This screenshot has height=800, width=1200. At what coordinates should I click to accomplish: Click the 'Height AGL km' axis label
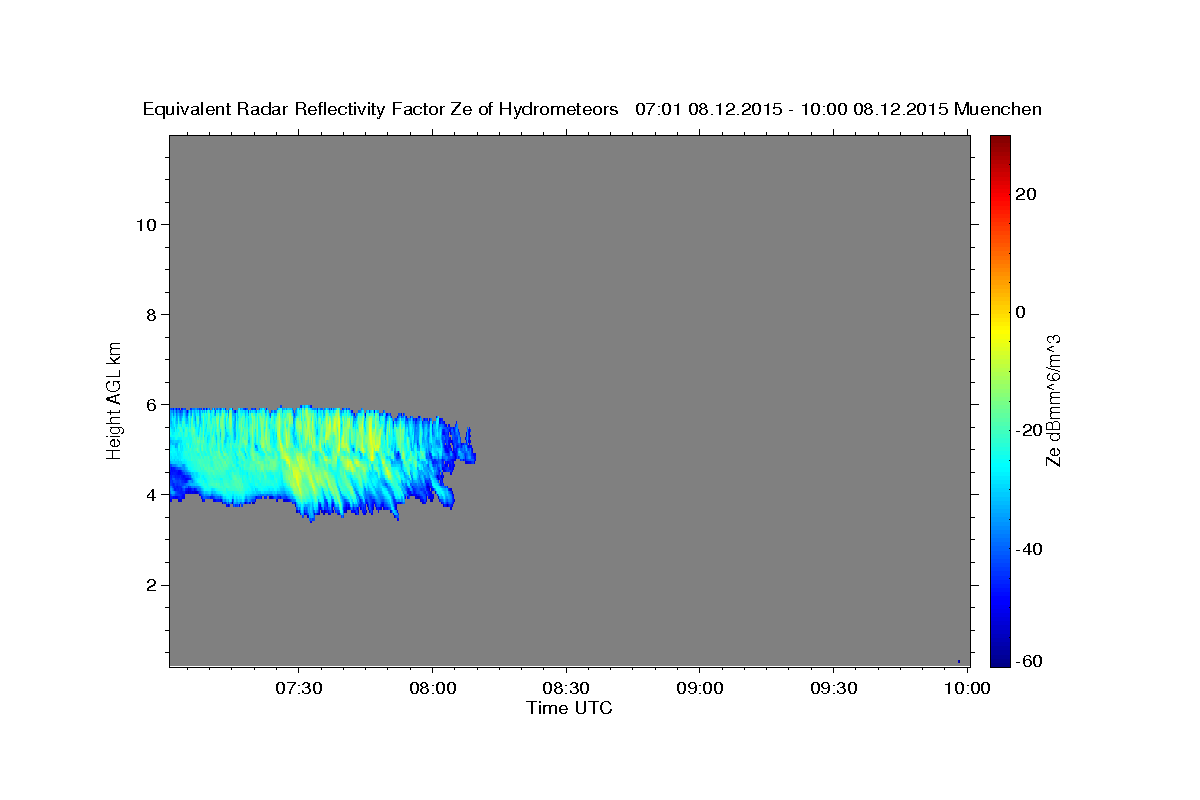point(114,399)
